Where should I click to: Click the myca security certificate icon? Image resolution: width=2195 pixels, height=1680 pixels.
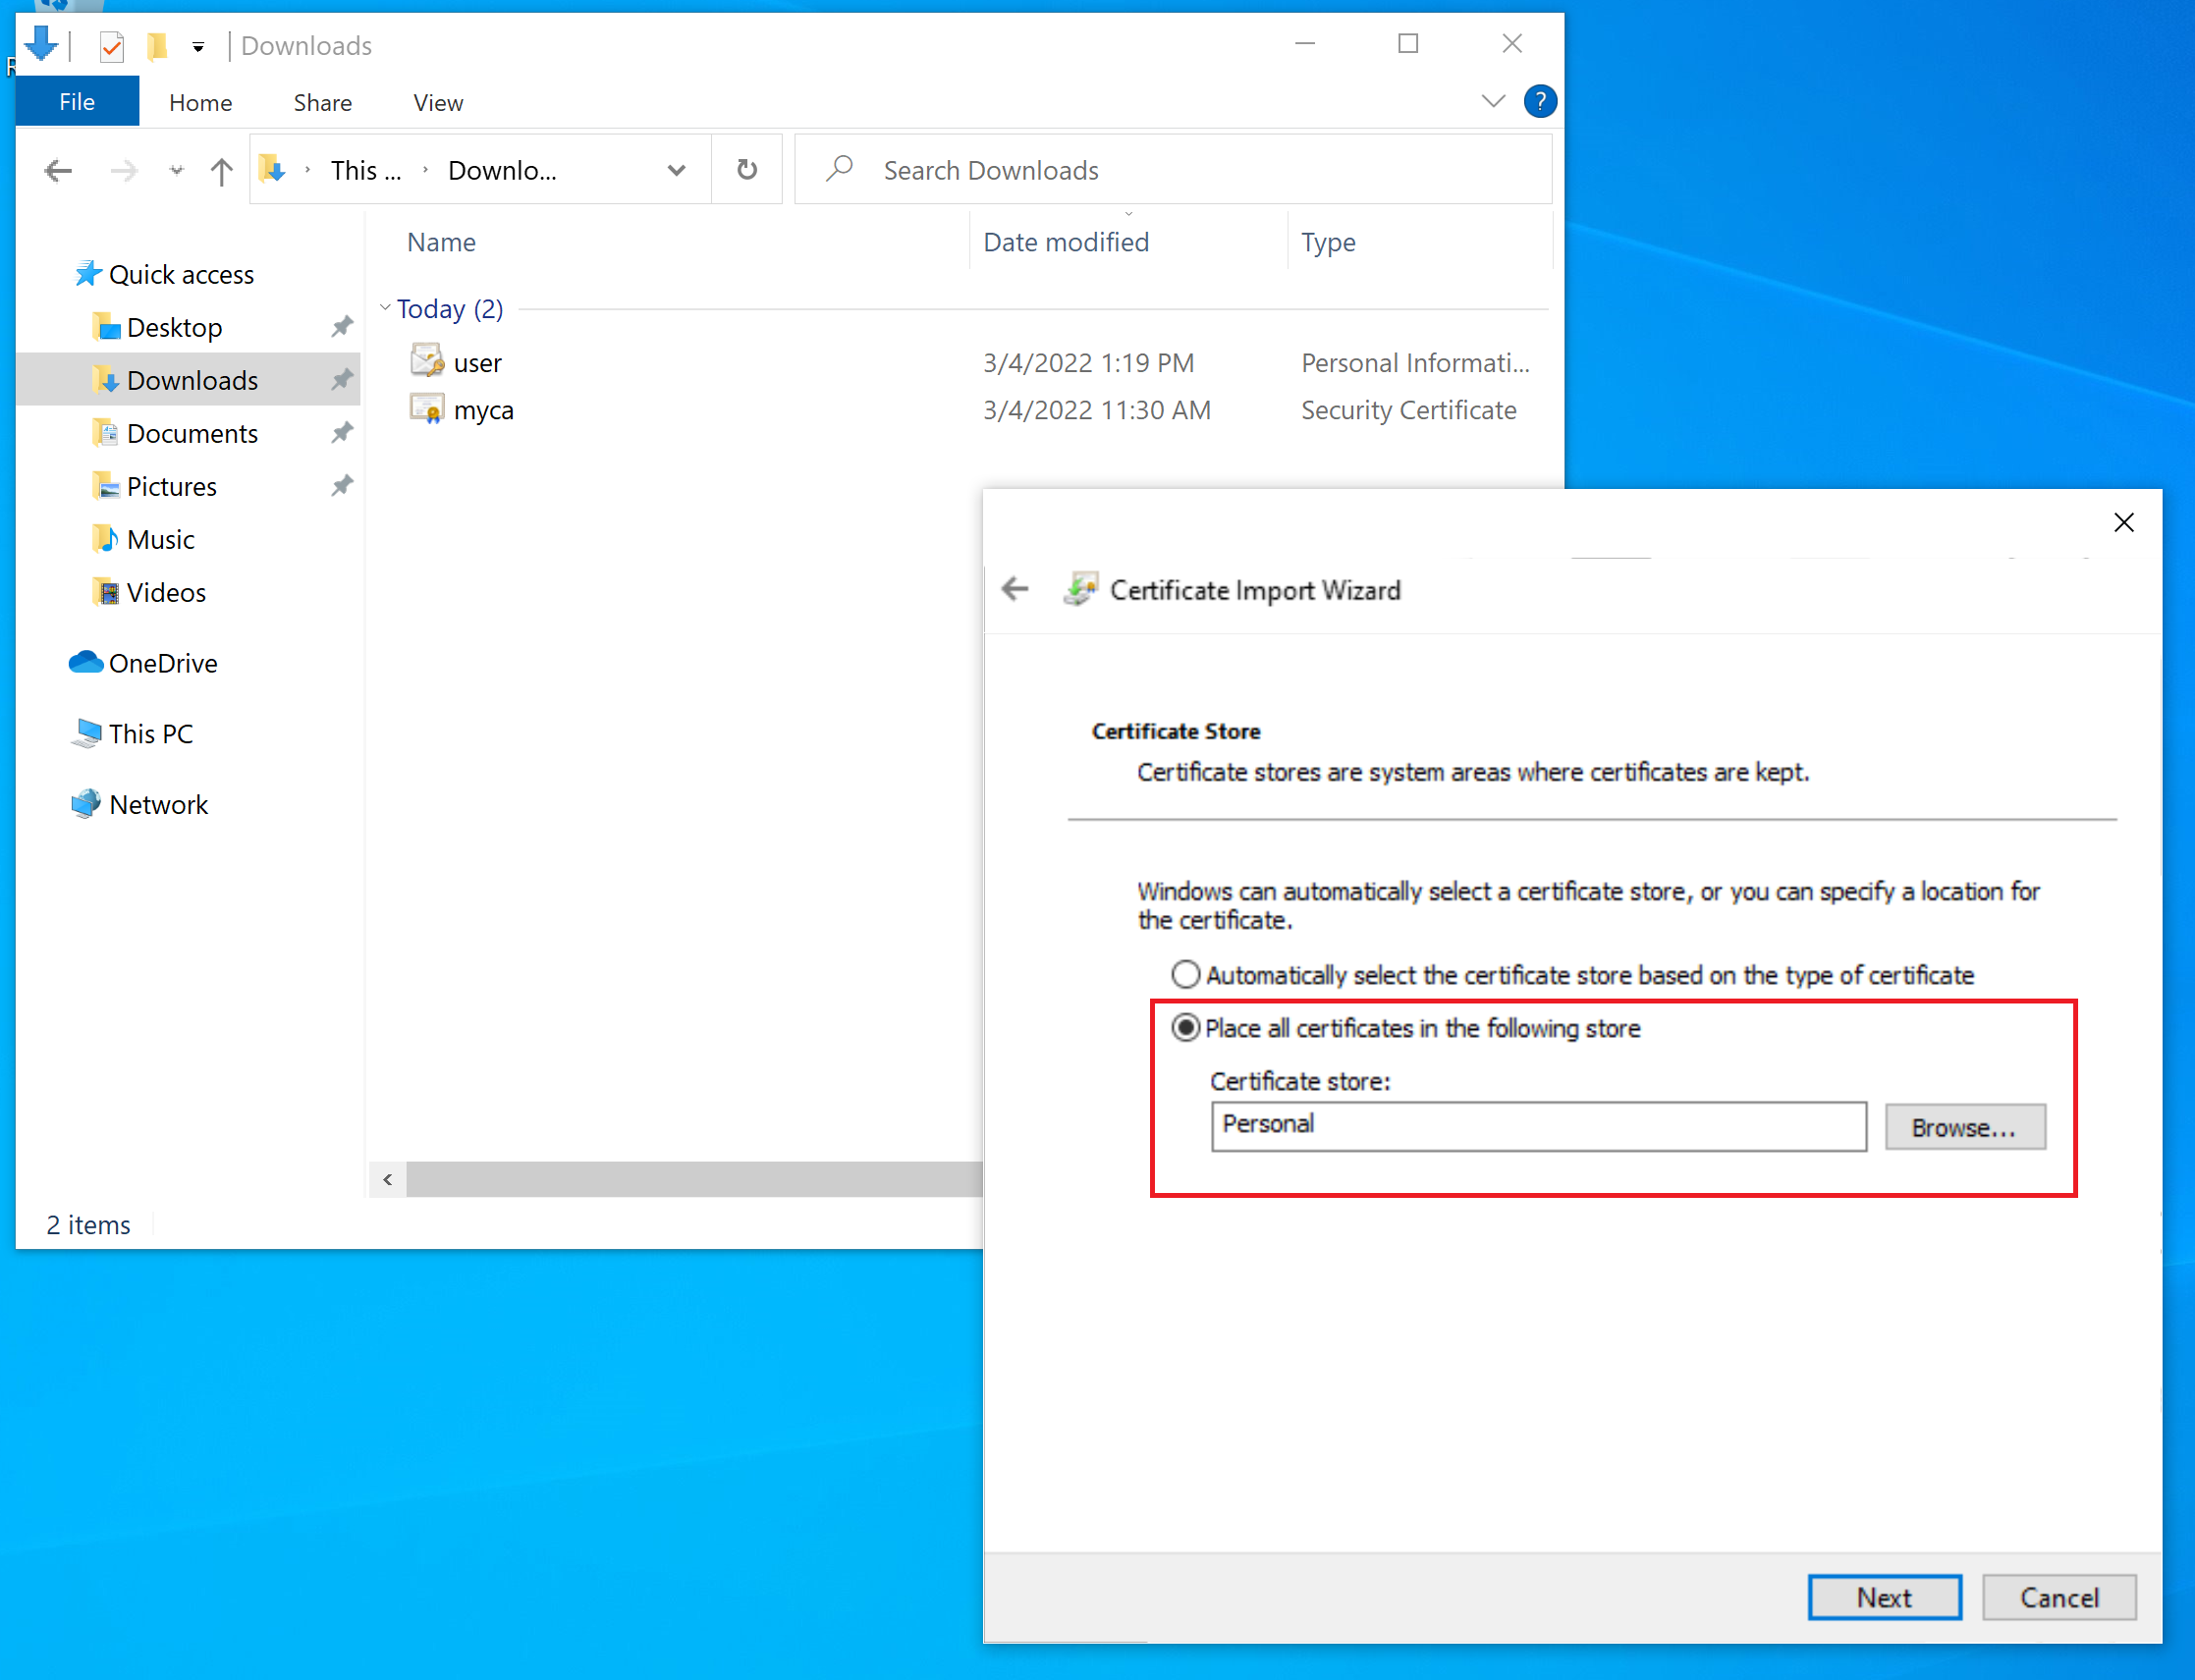pos(427,408)
